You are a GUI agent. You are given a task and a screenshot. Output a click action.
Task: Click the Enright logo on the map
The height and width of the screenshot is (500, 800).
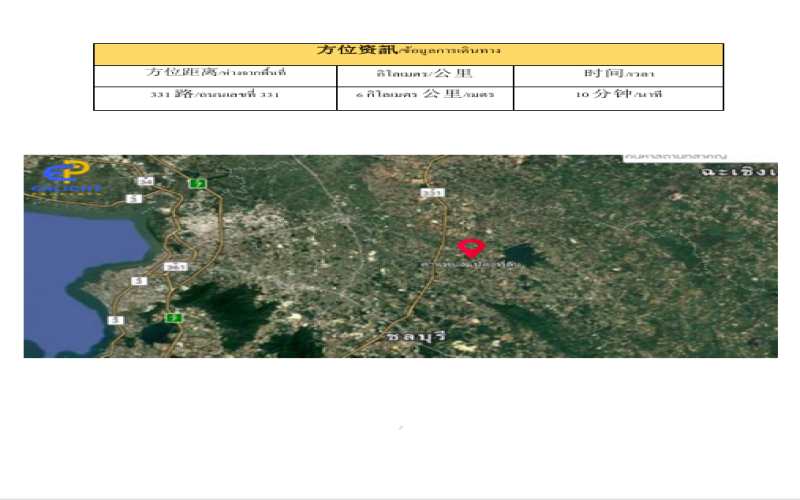tap(66, 177)
